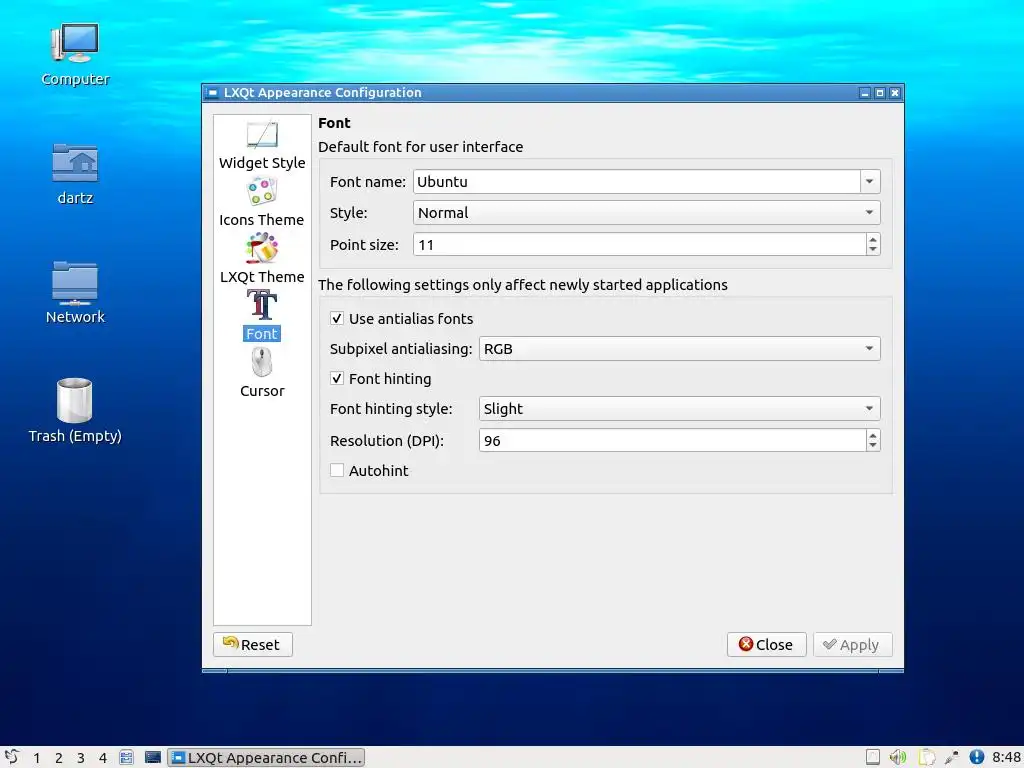Click the 'Subpixel antialiasing:' label
Viewport: 1024px width, 768px height.
401,349
